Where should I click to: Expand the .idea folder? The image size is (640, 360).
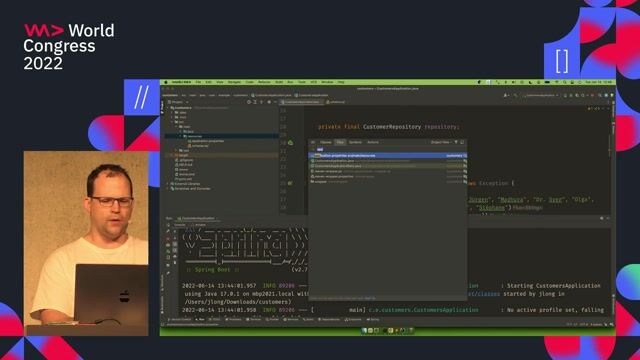[172, 113]
